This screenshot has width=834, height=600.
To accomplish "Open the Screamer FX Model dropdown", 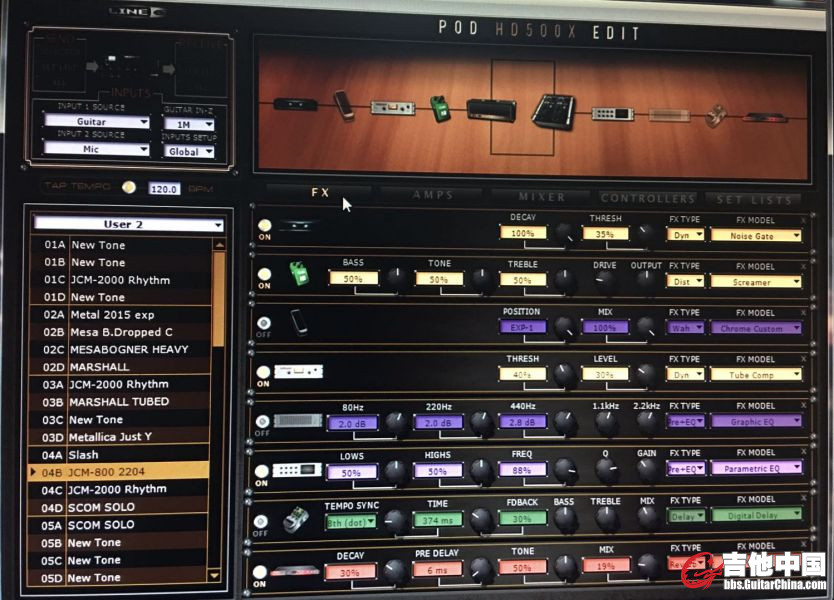I will click(x=756, y=282).
